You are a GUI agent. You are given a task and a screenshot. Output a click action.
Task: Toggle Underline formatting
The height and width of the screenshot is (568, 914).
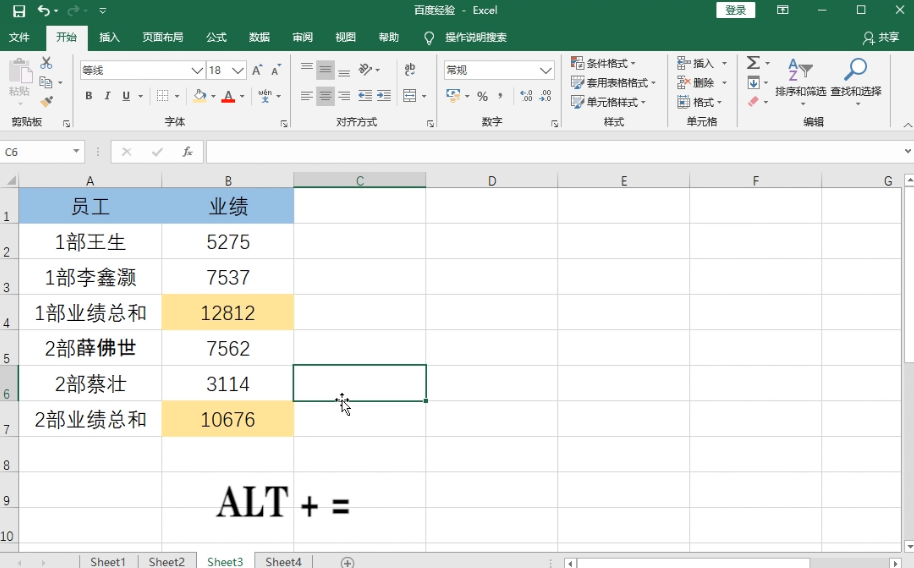[x=126, y=96]
